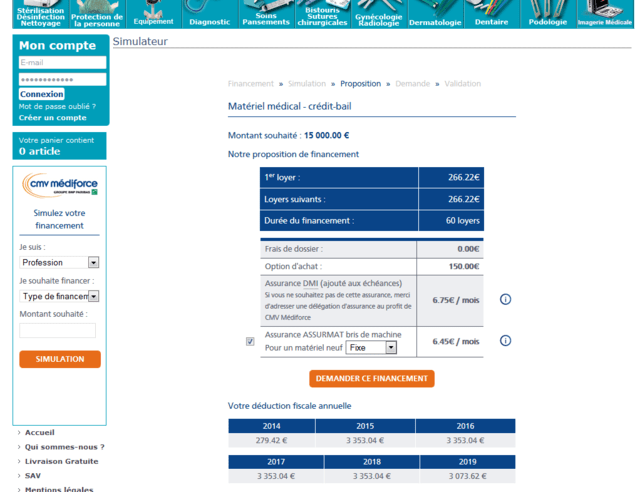Open the Diagnostic category icon

(209, 14)
